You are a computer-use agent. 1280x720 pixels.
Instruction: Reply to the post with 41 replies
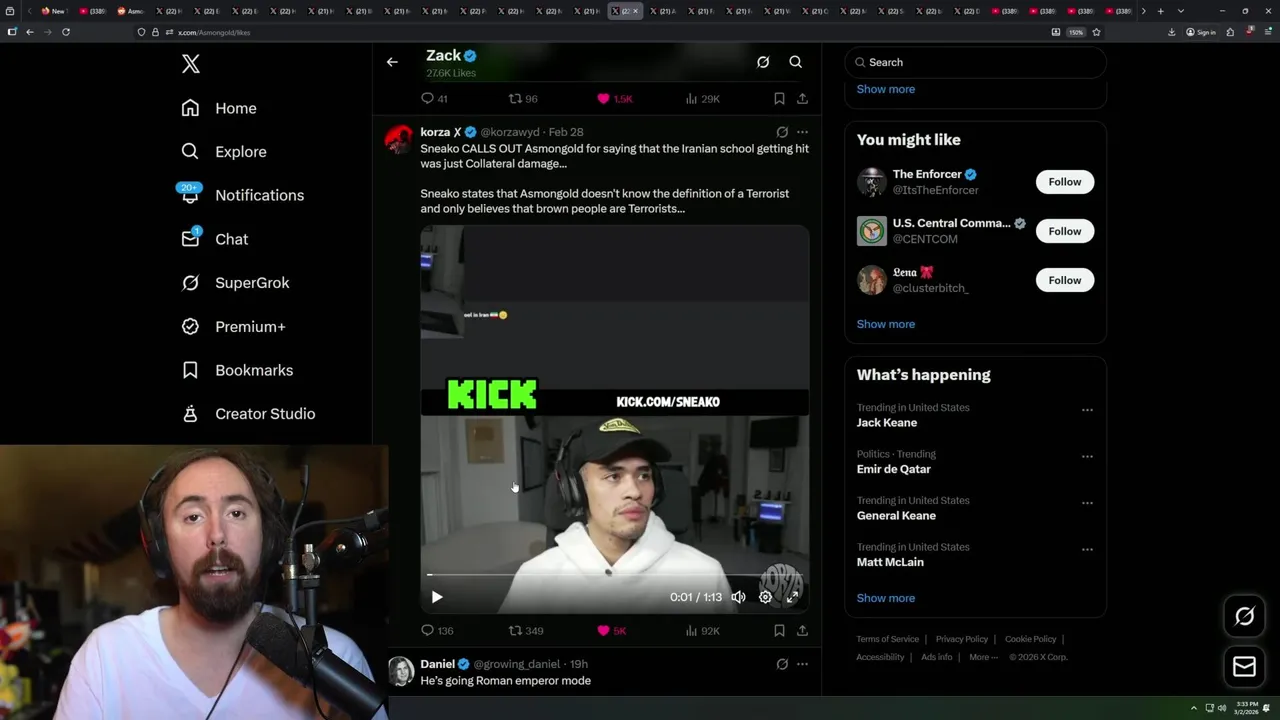(x=434, y=99)
